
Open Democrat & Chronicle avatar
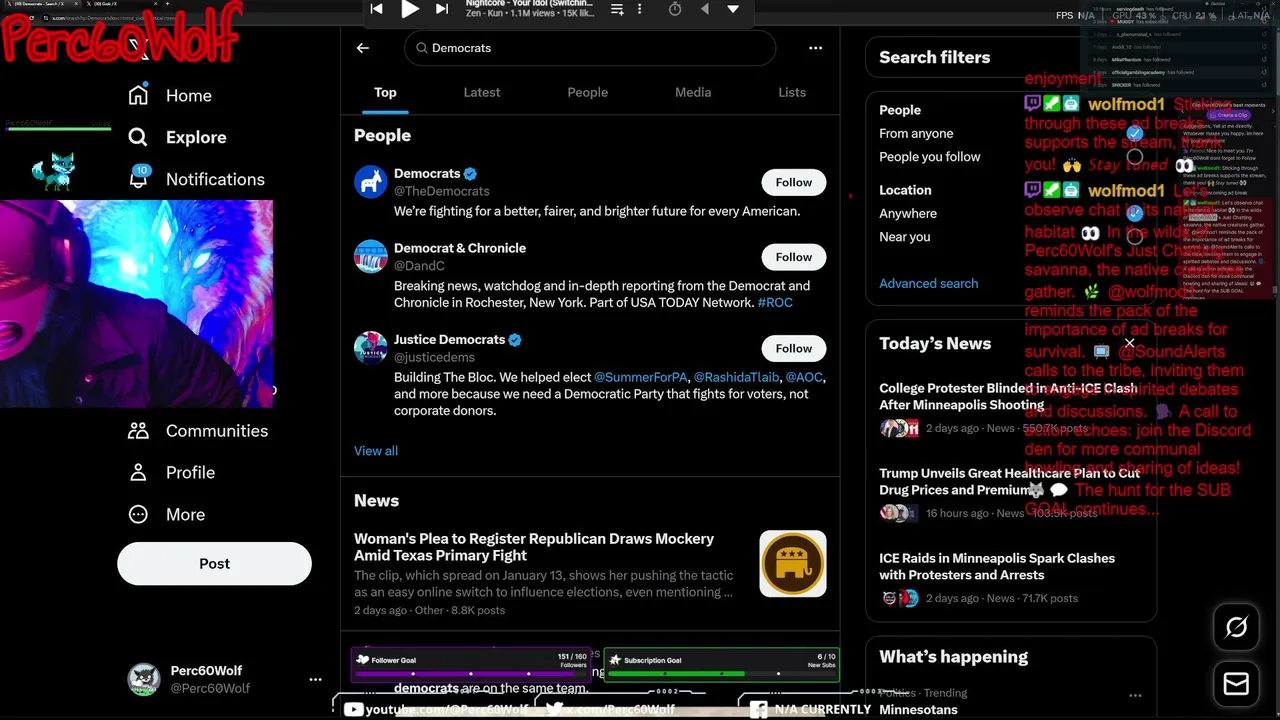coord(370,256)
